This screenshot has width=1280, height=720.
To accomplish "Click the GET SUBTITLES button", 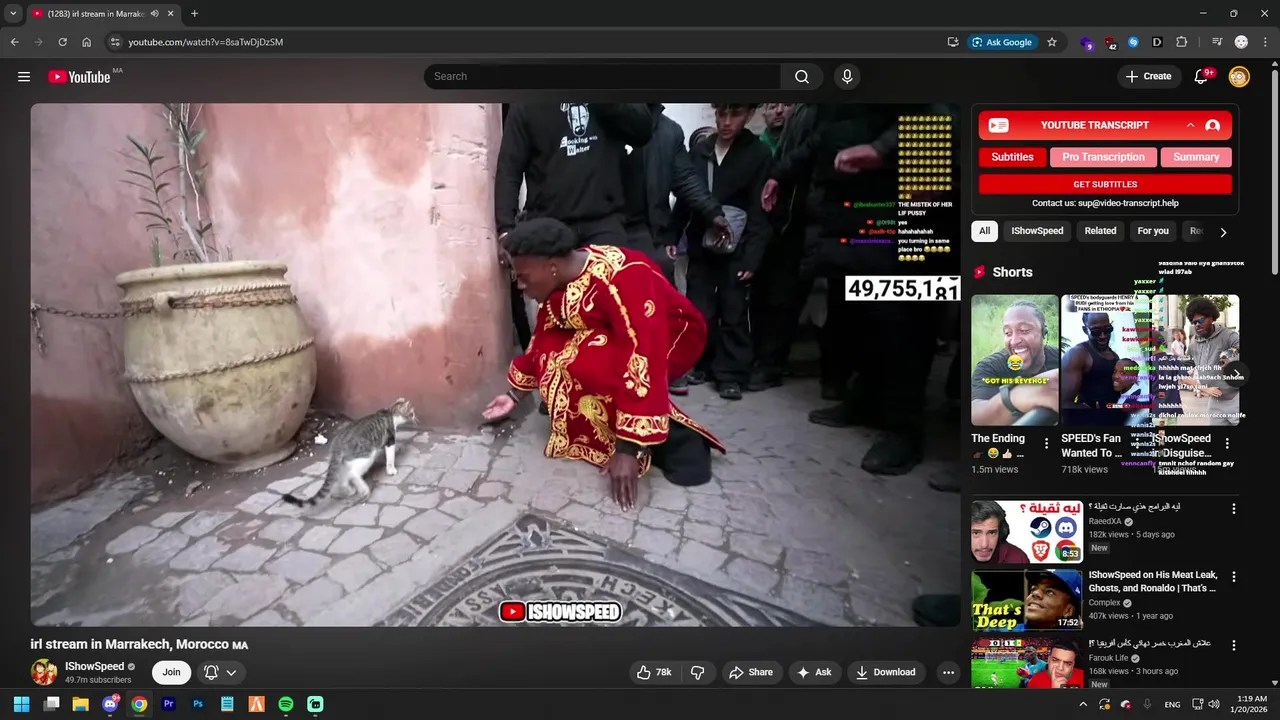I will coord(1105,184).
